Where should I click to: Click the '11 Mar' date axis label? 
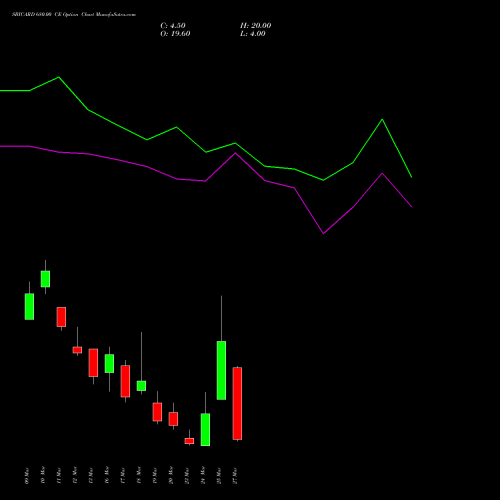(59, 476)
